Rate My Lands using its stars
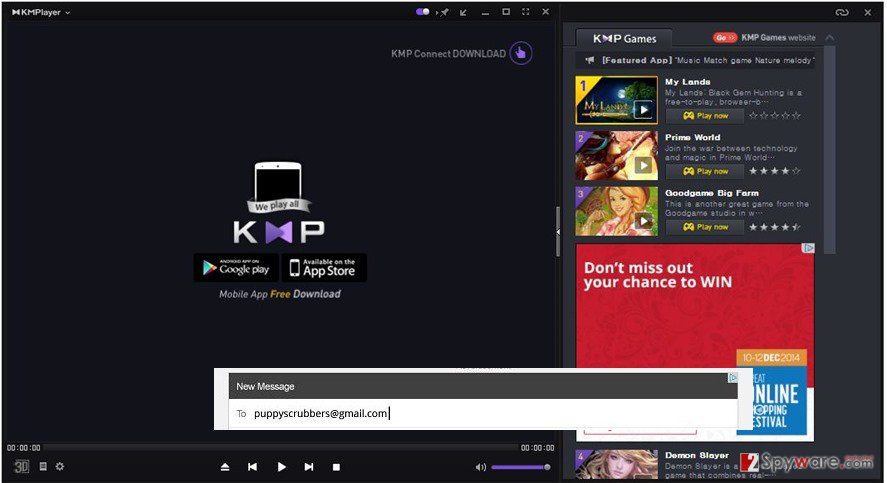 coord(774,115)
